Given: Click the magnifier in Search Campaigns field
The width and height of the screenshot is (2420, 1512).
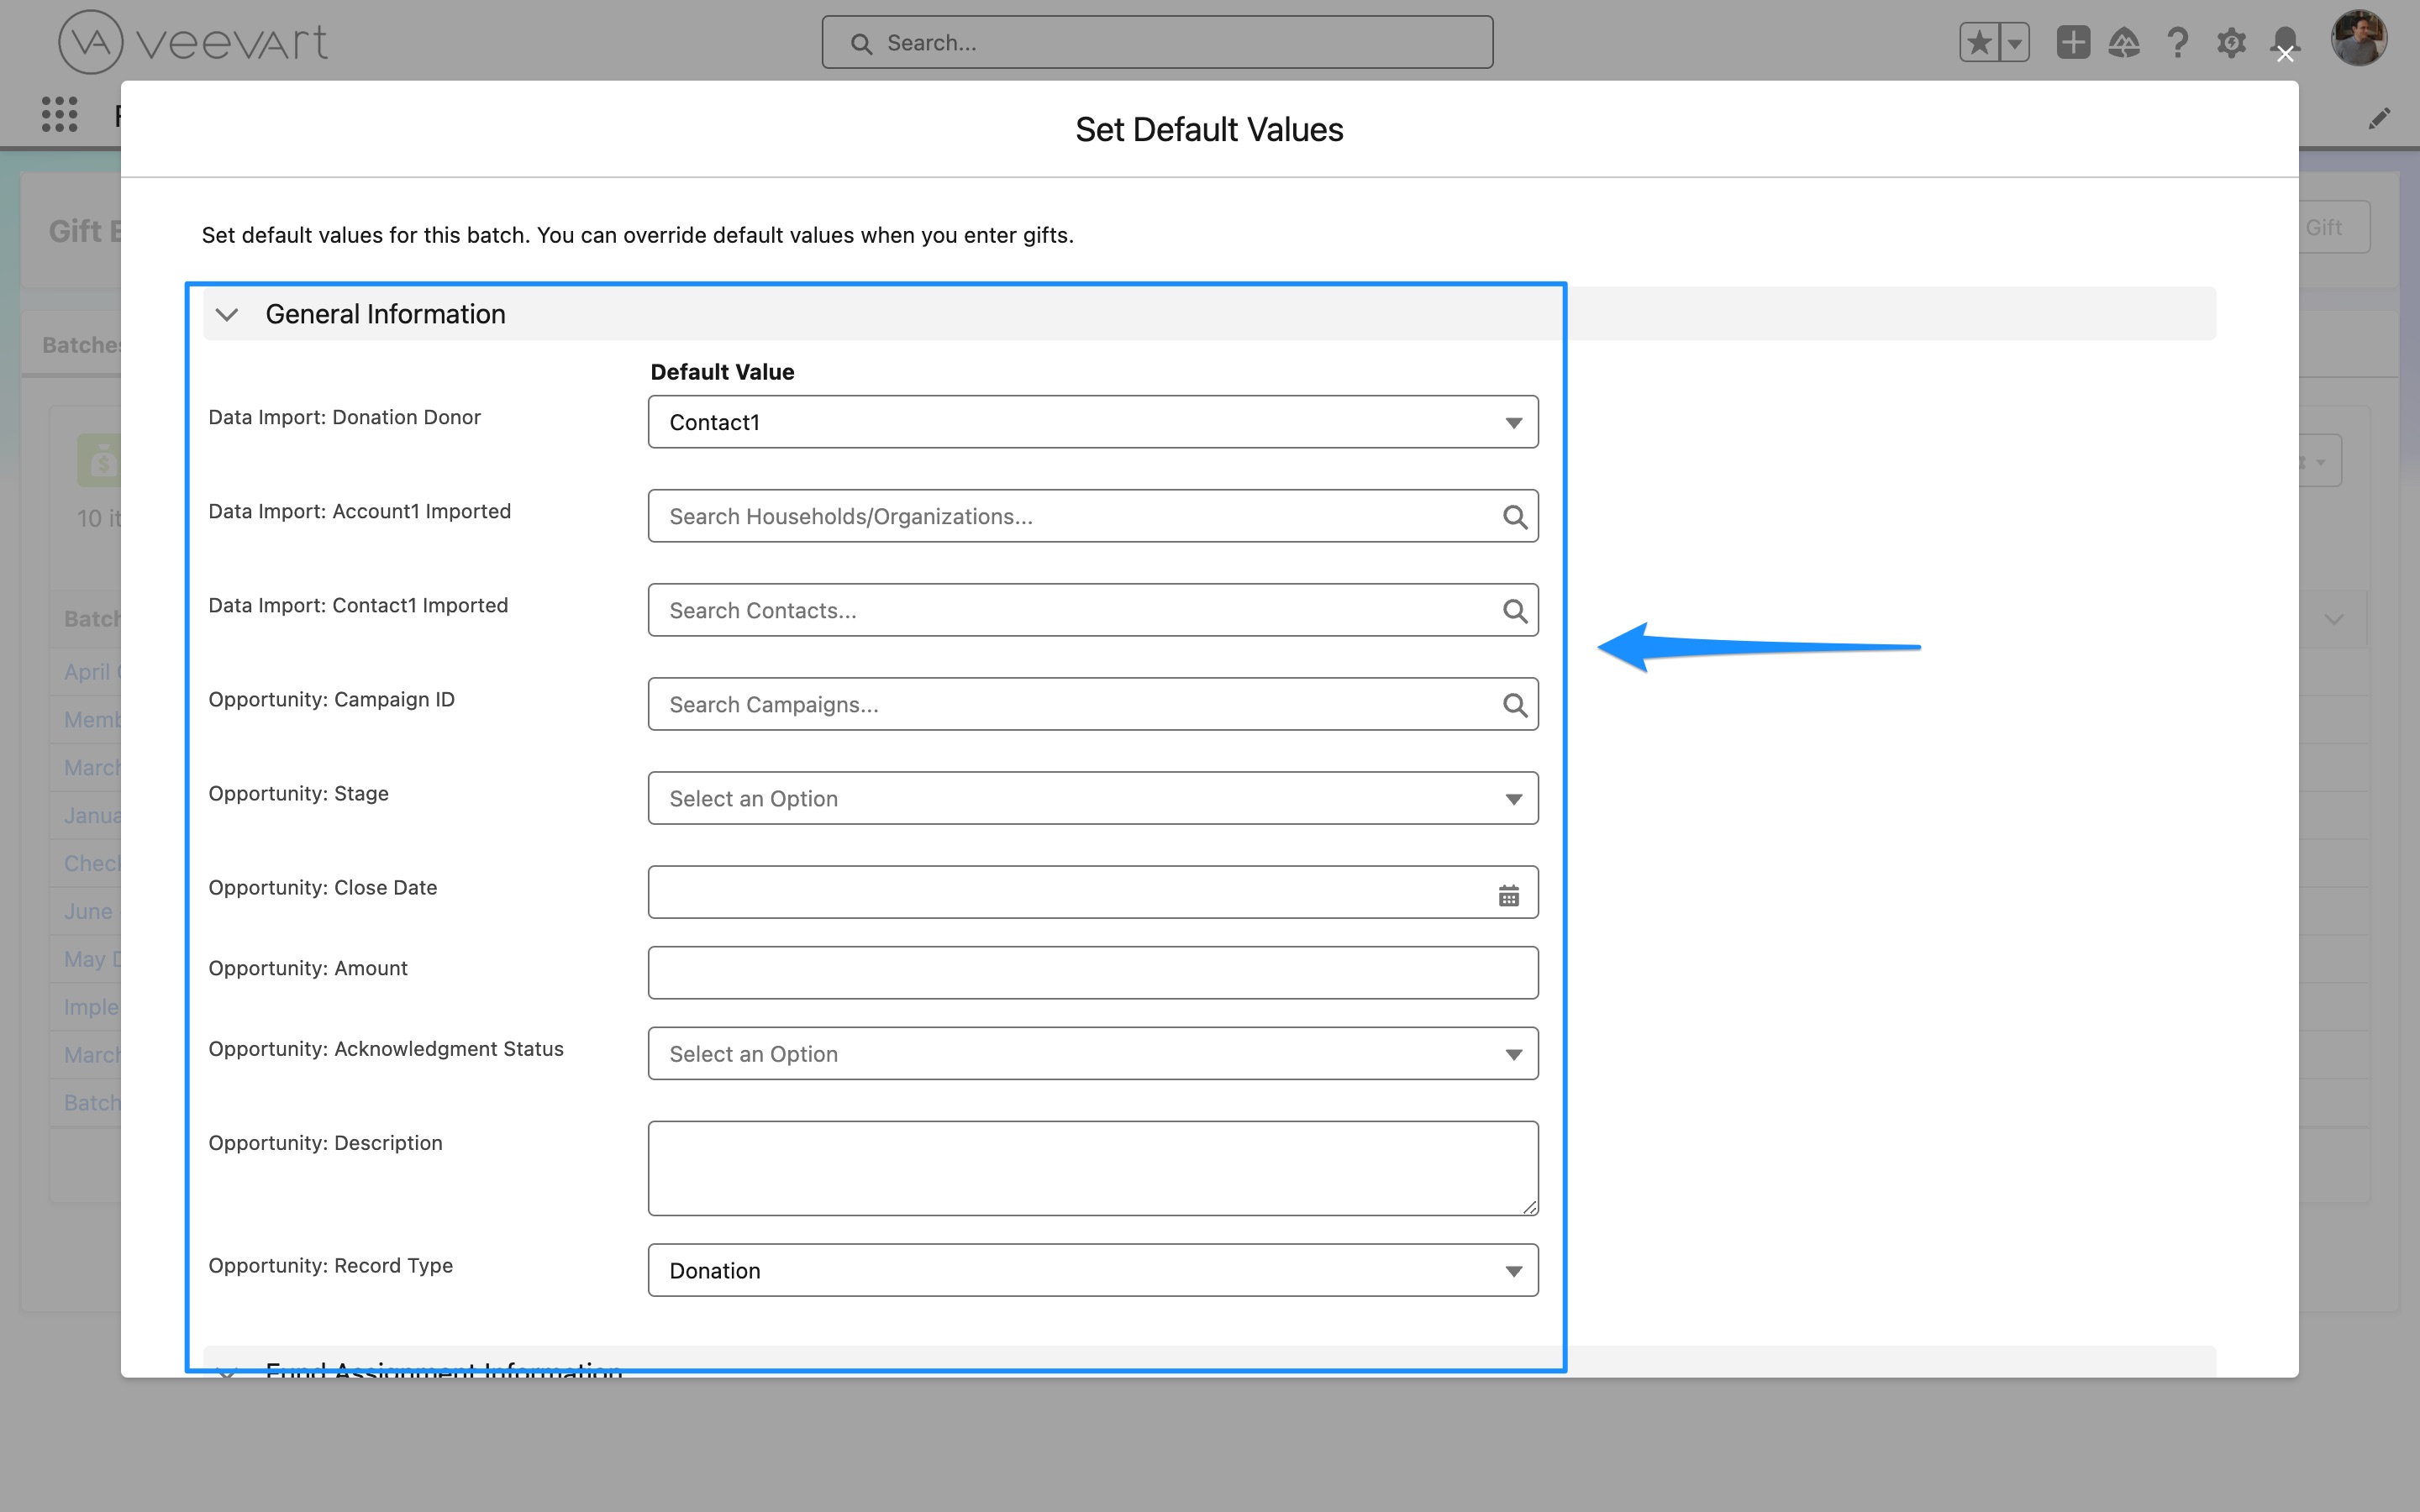Looking at the screenshot, I should [x=1514, y=704].
